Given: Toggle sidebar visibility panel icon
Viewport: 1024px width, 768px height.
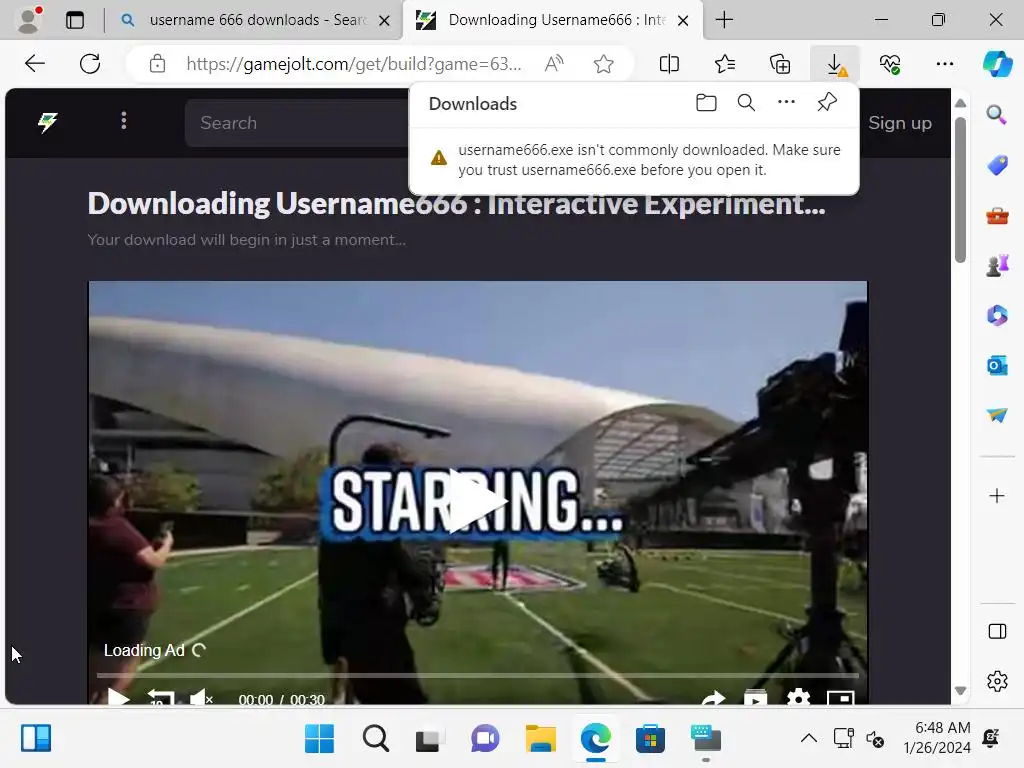Looking at the screenshot, I should point(997,632).
